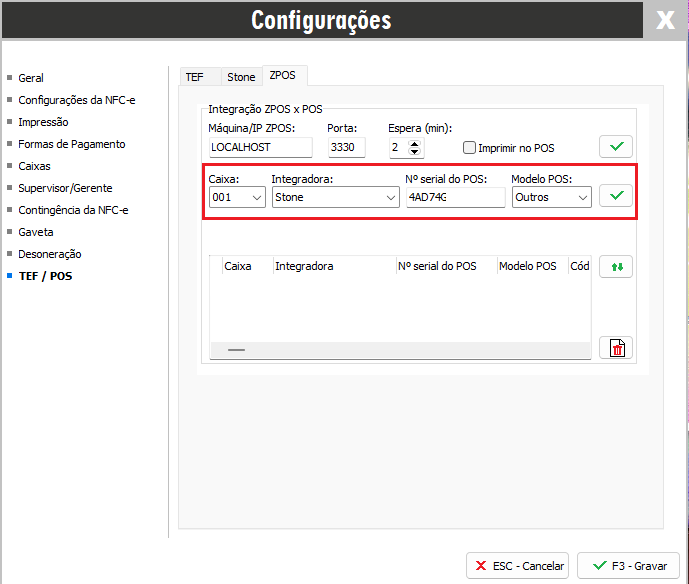This screenshot has height=584, width=689.
Task: Open Formas de Pagamento in the sidebar
Action: click(71, 144)
